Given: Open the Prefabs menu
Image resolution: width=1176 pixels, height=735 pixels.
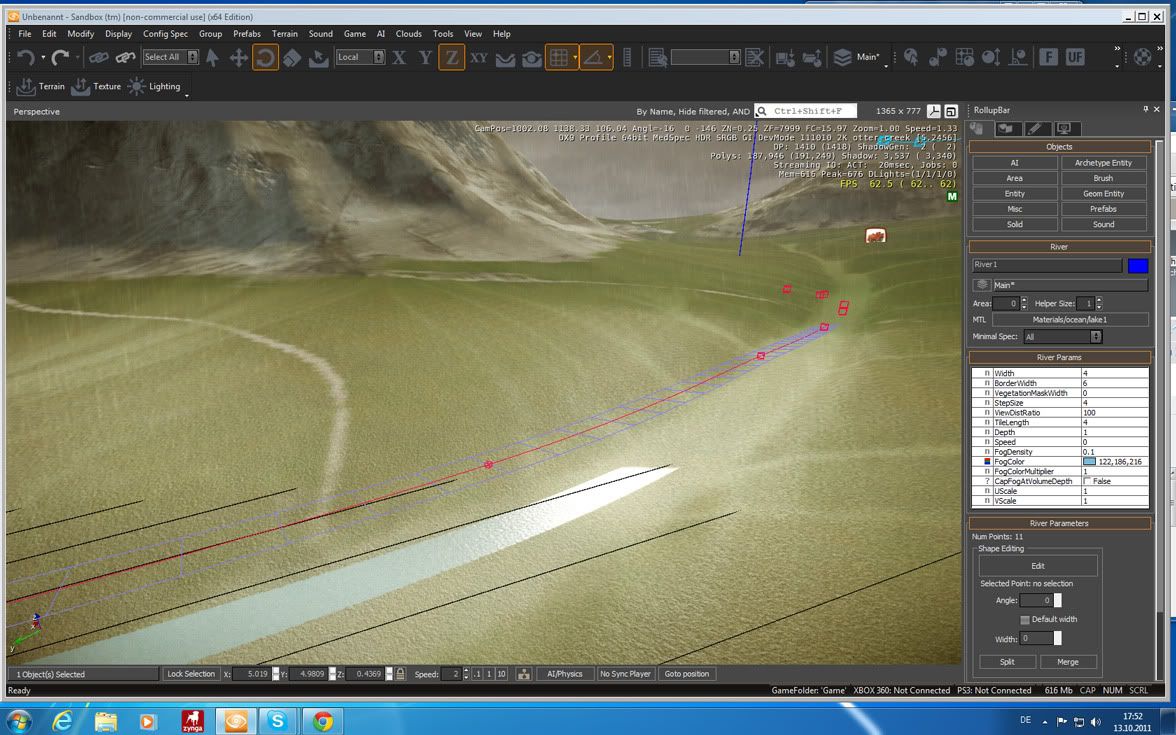Looking at the screenshot, I should 247,34.
